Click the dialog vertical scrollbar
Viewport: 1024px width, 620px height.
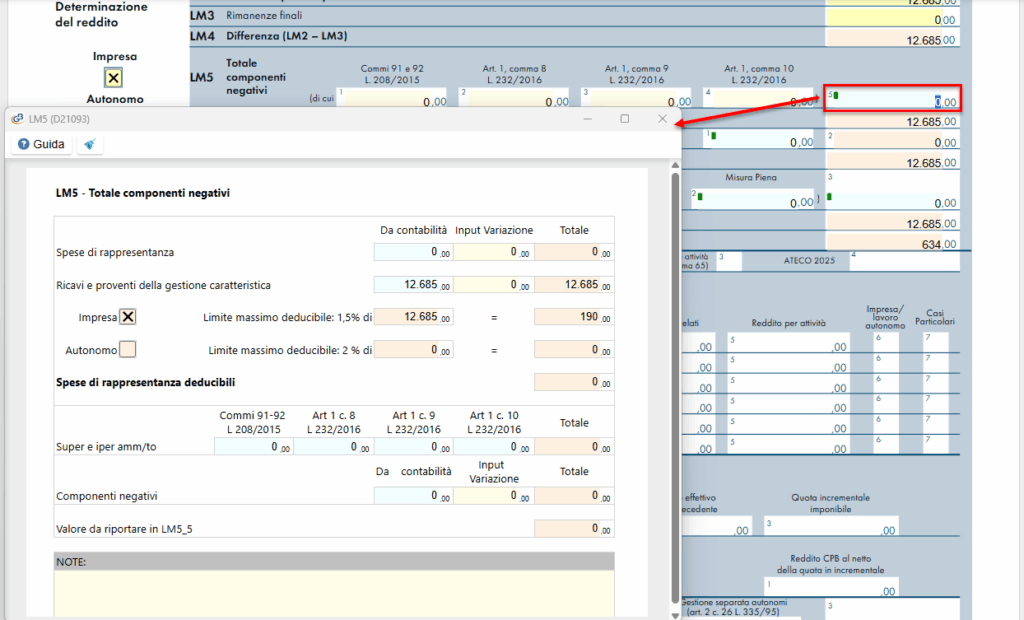675,380
